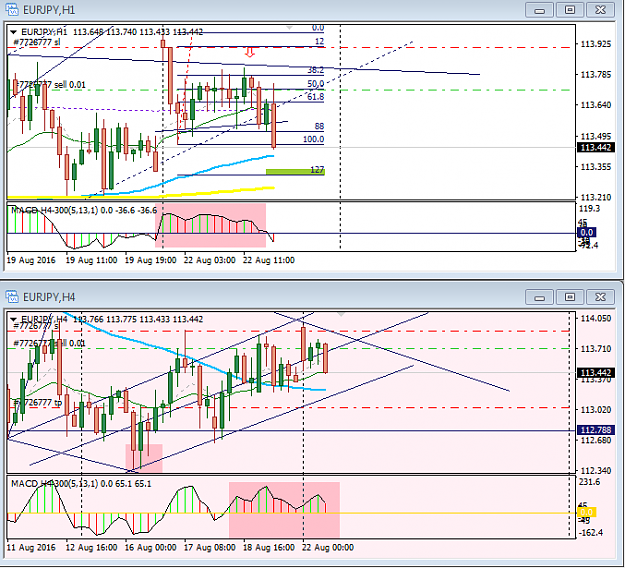Close the EURJPY,H4 chart window
This screenshot has width=625, height=568.
pyautogui.click(x=600, y=297)
